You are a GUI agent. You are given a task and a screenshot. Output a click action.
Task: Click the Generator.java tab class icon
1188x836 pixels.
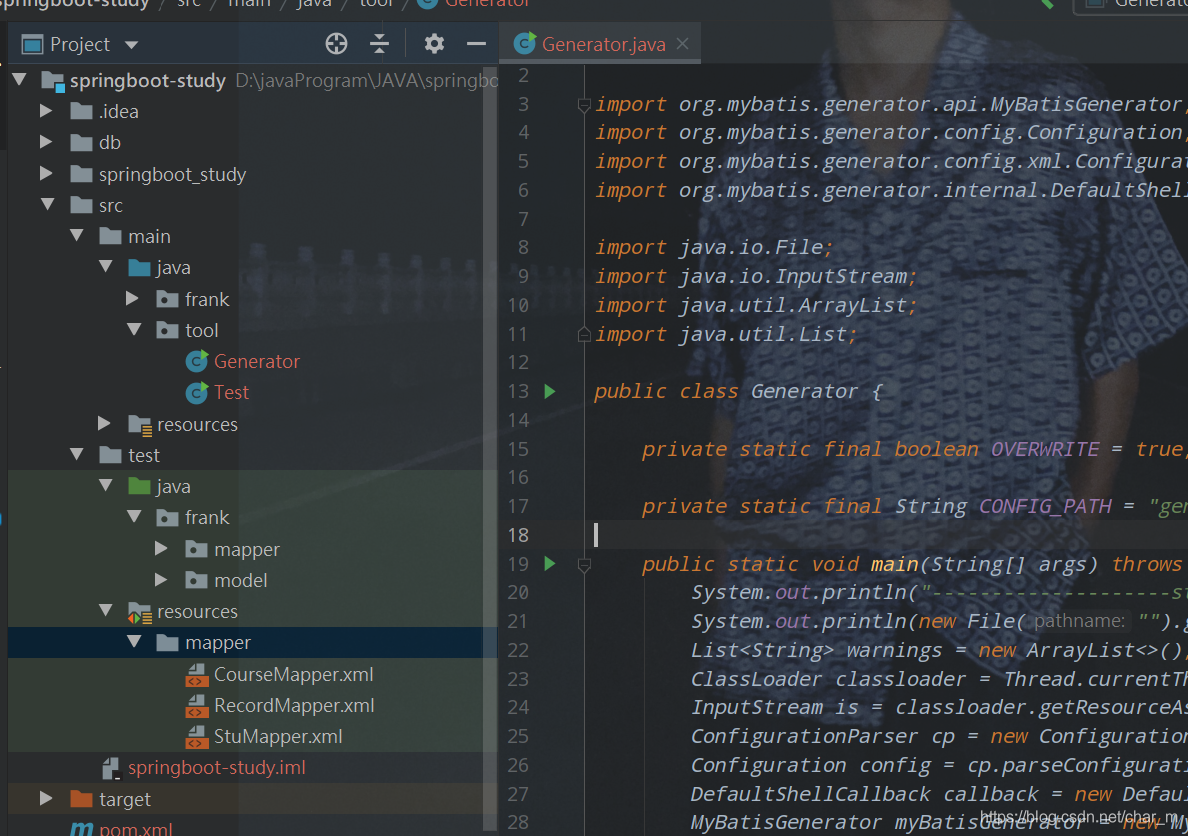(525, 43)
